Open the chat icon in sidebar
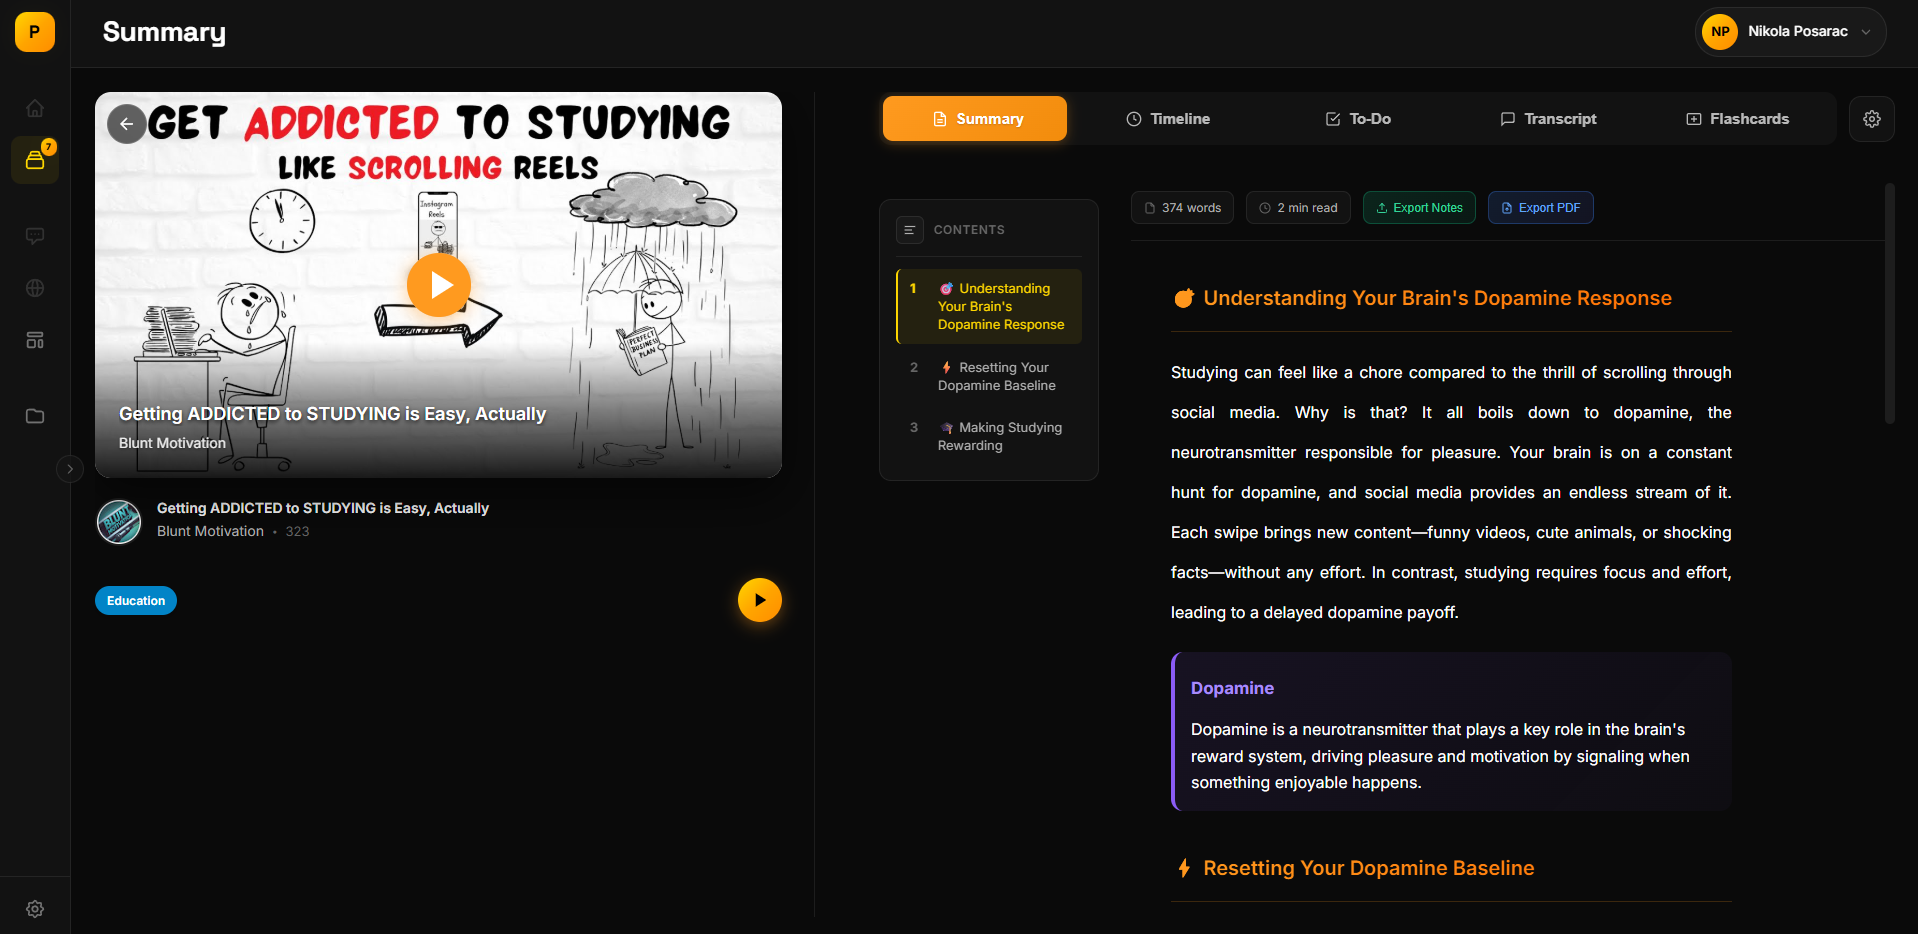1918x934 pixels. click(x=35, y=236)
